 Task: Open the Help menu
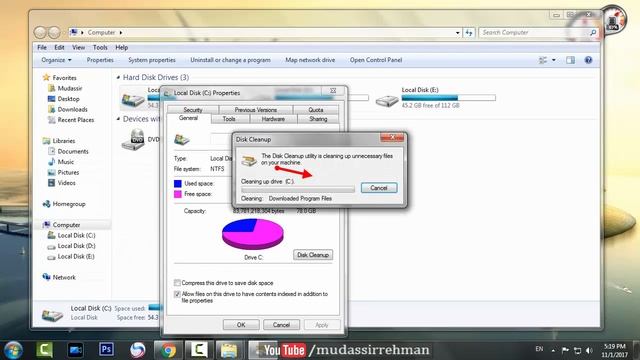pos(121,47)
